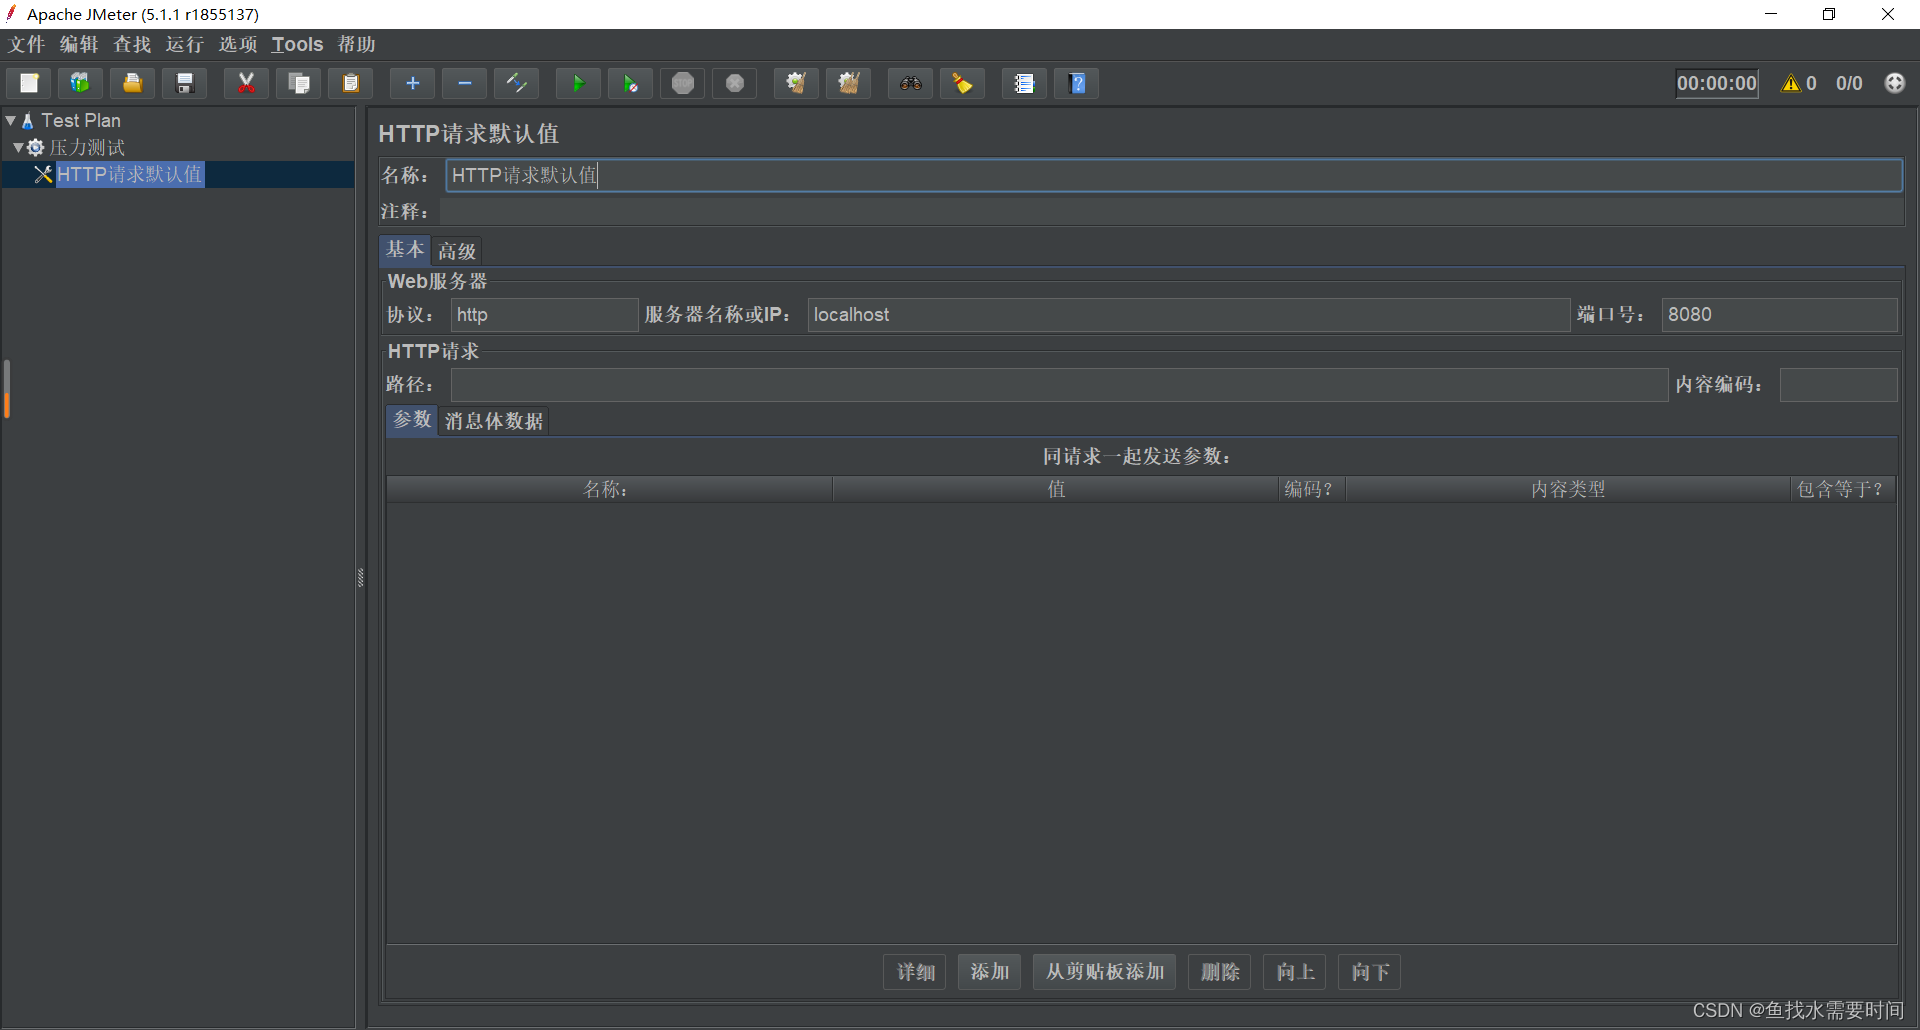Select HTTP请求默认值 element in tree
1920x1030 pixels.
coord(129,174)
